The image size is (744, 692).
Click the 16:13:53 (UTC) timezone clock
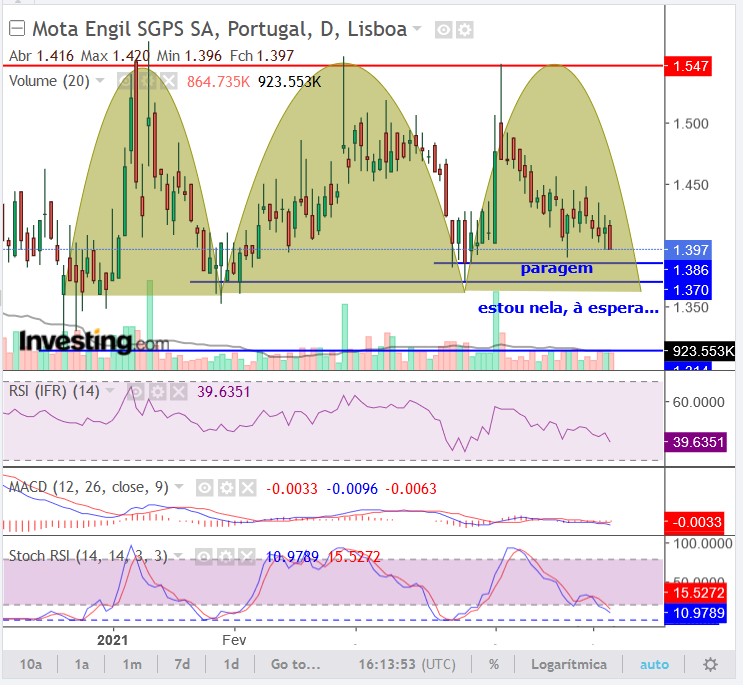(x=407, y=664)
